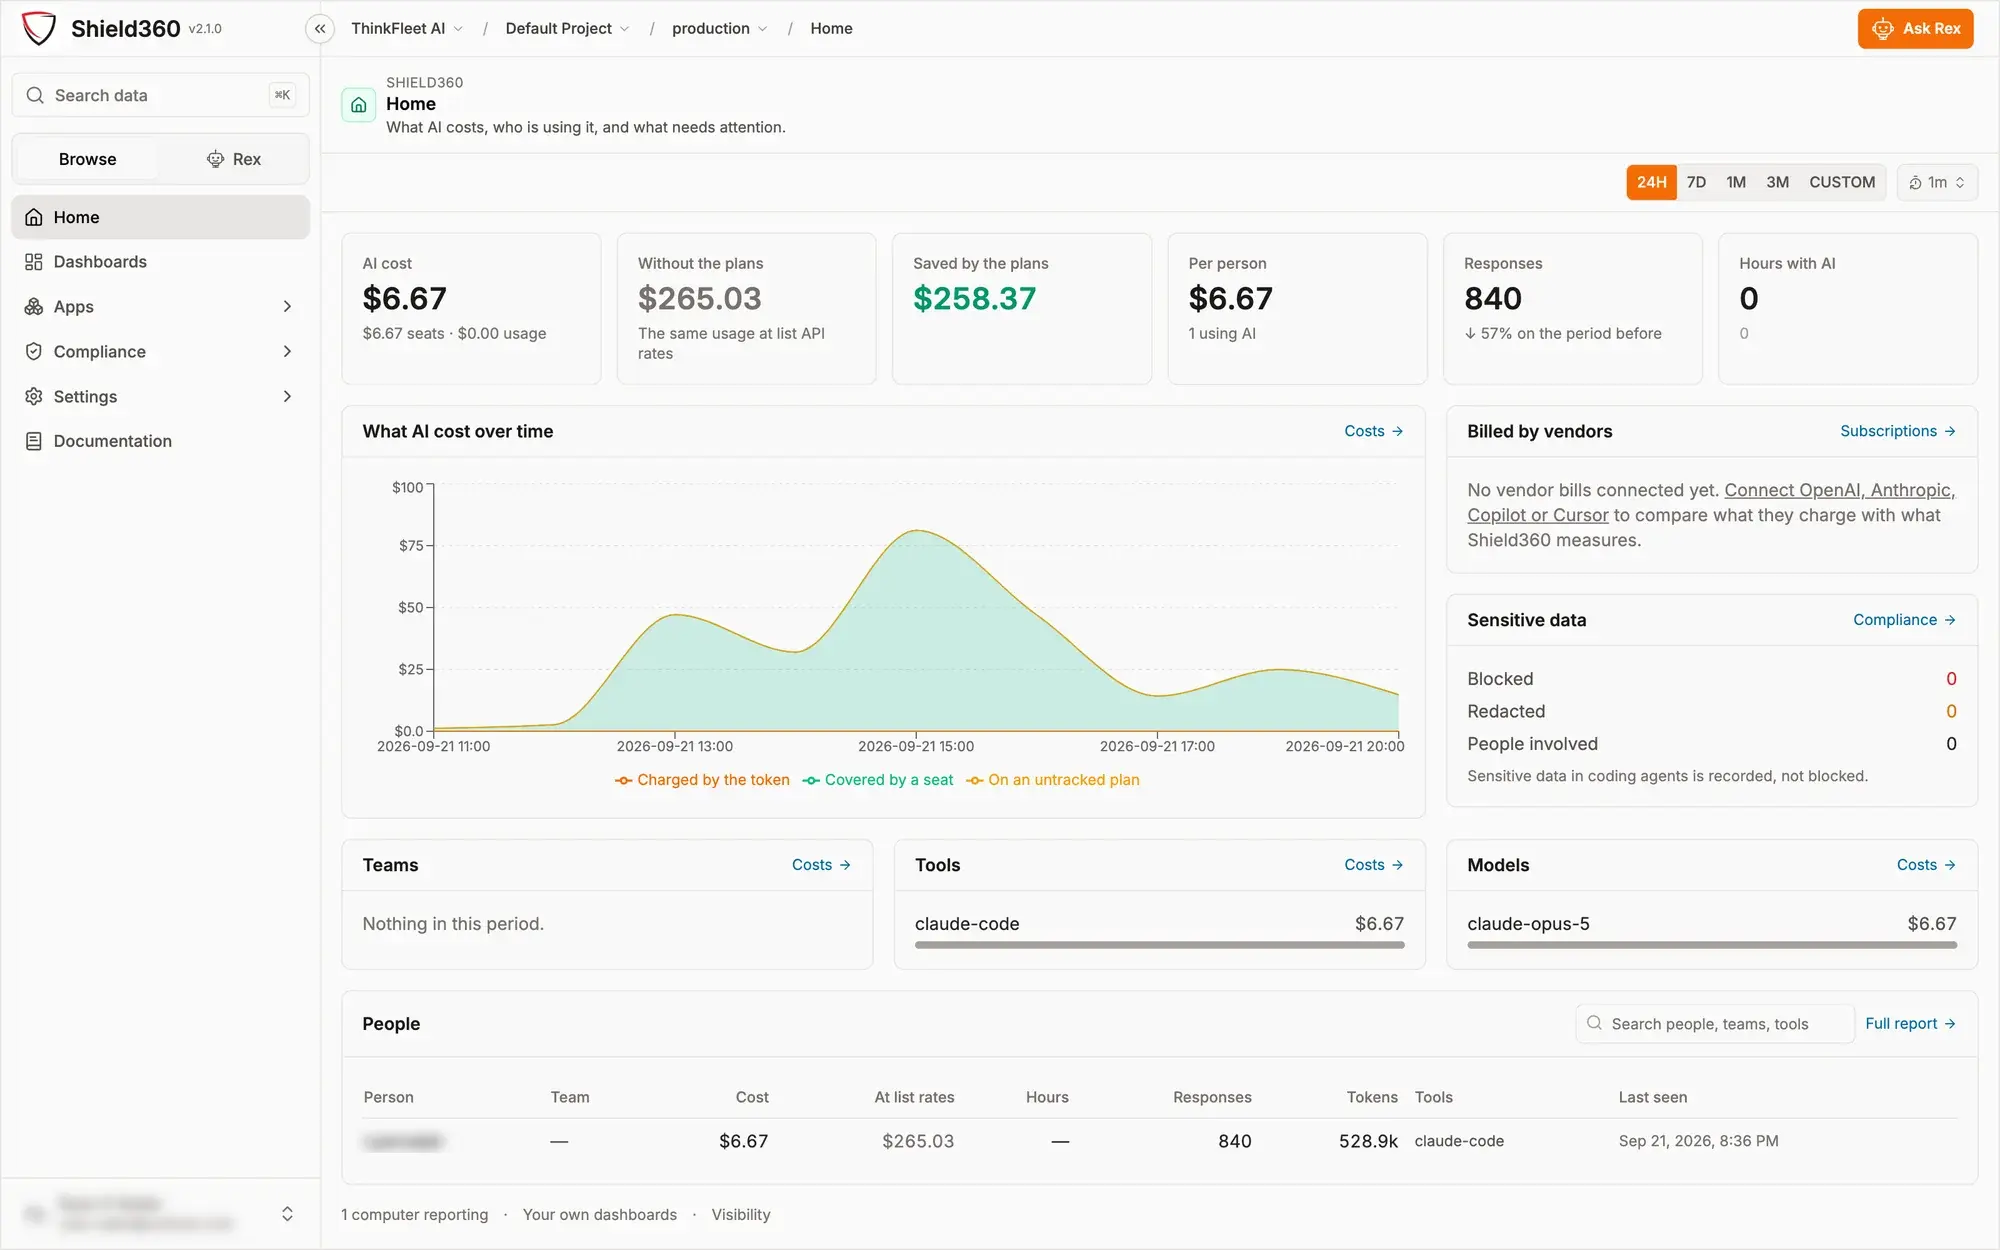Open the Subscriptions link in Billed by vendors

[x=1897, y=431]
